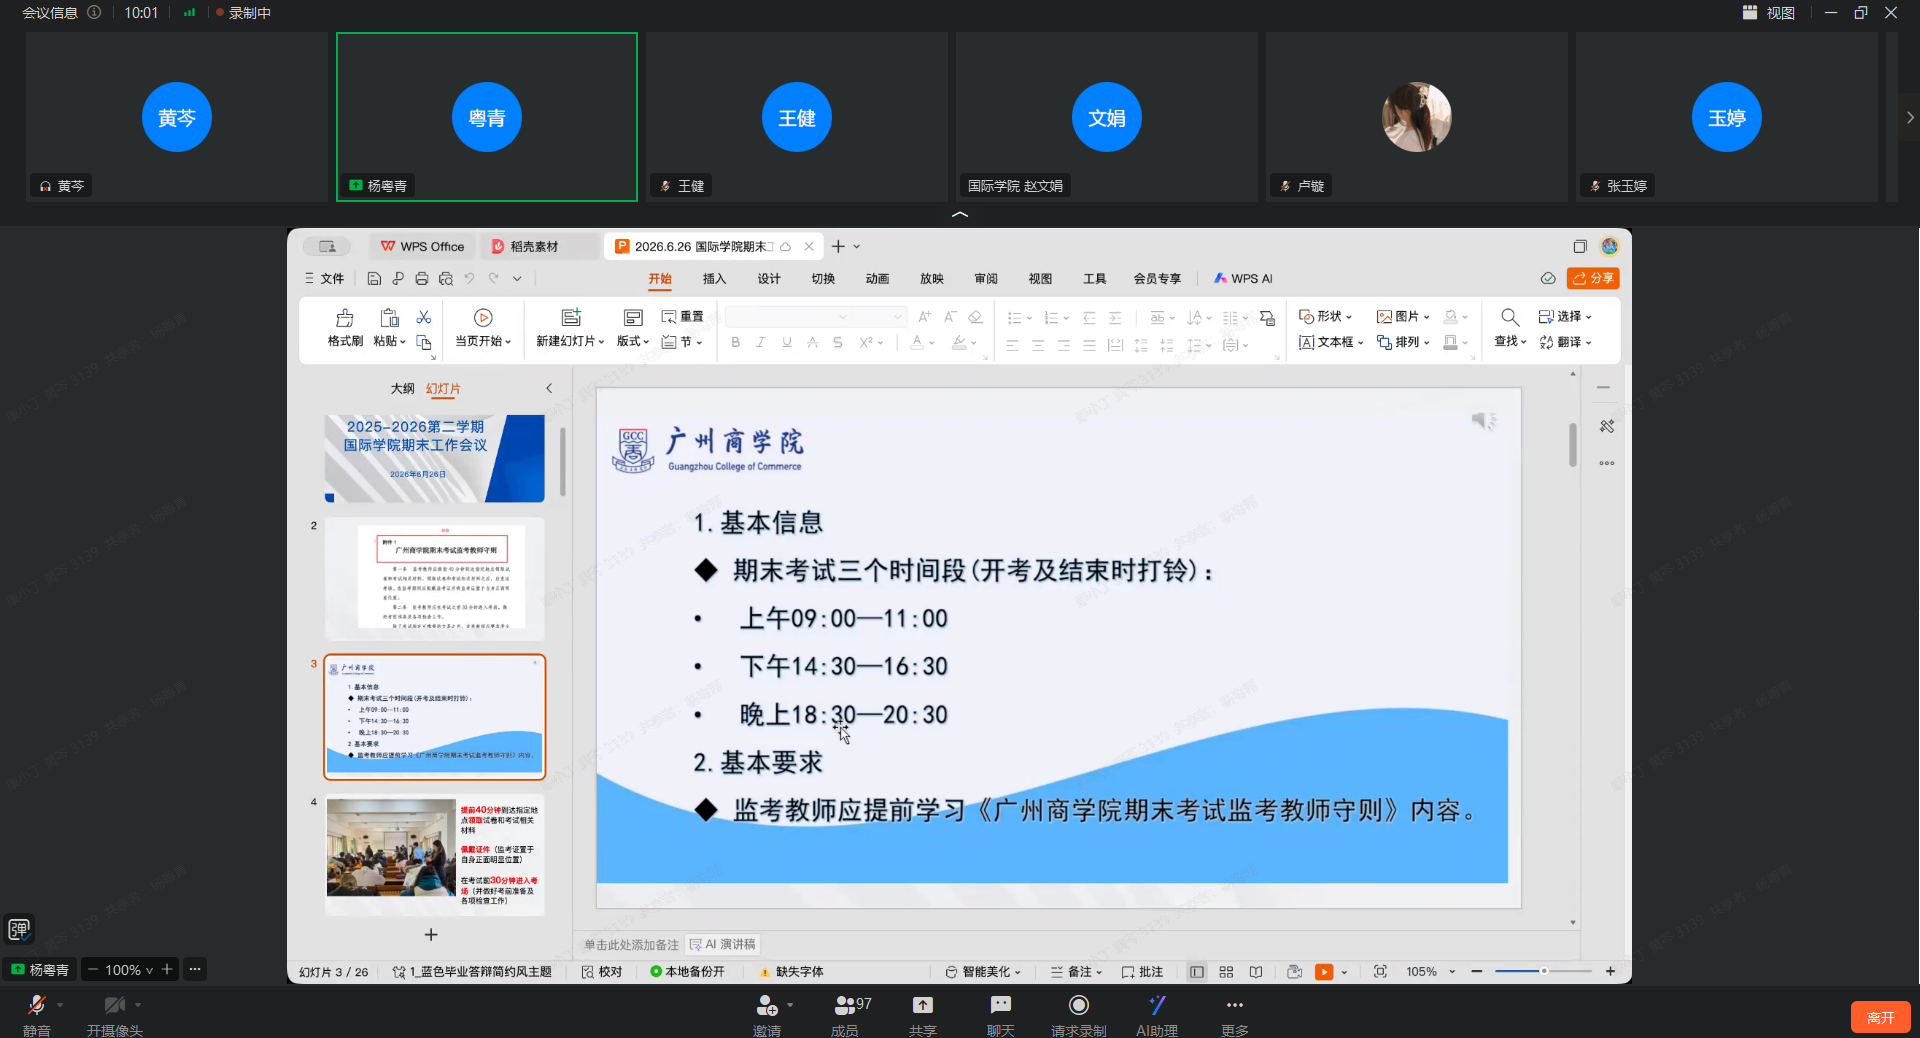Open the Chat (聊天) icon in meeting bar
The width and height of the screenshot is (1920, 1038).
[x=1001, y=1005]
